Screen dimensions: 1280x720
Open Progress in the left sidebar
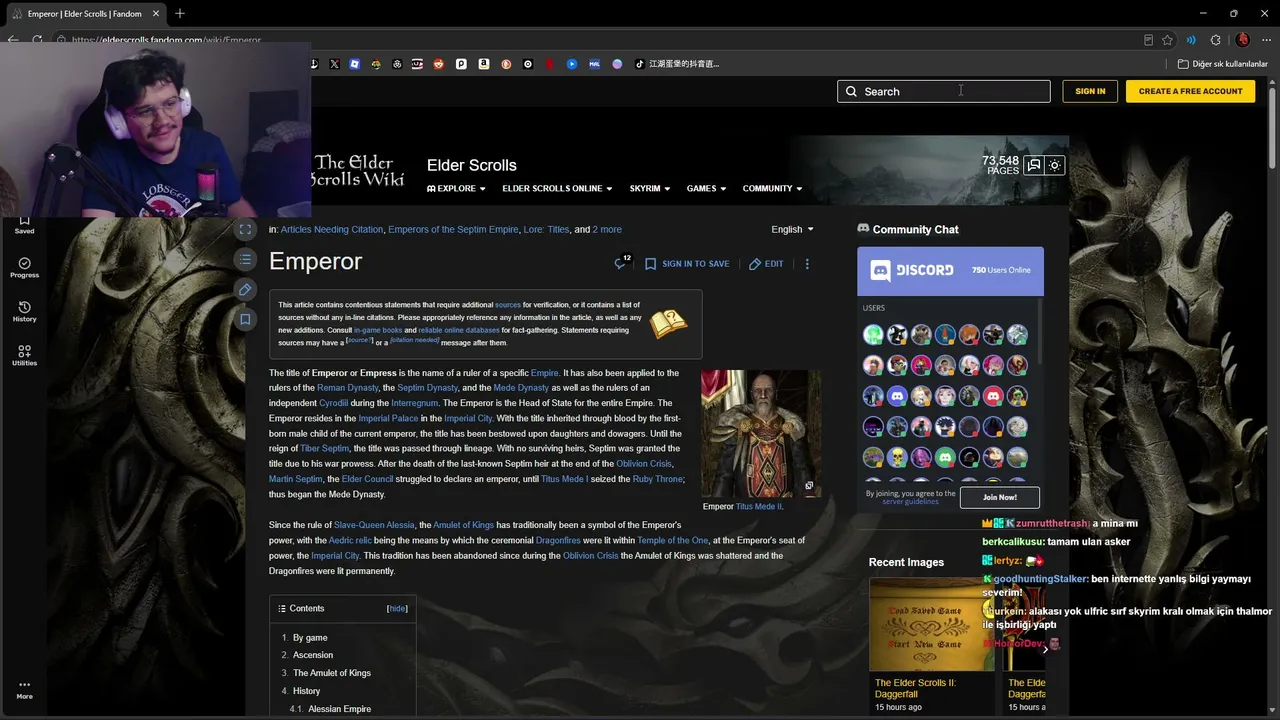click(x=24, y=268)
